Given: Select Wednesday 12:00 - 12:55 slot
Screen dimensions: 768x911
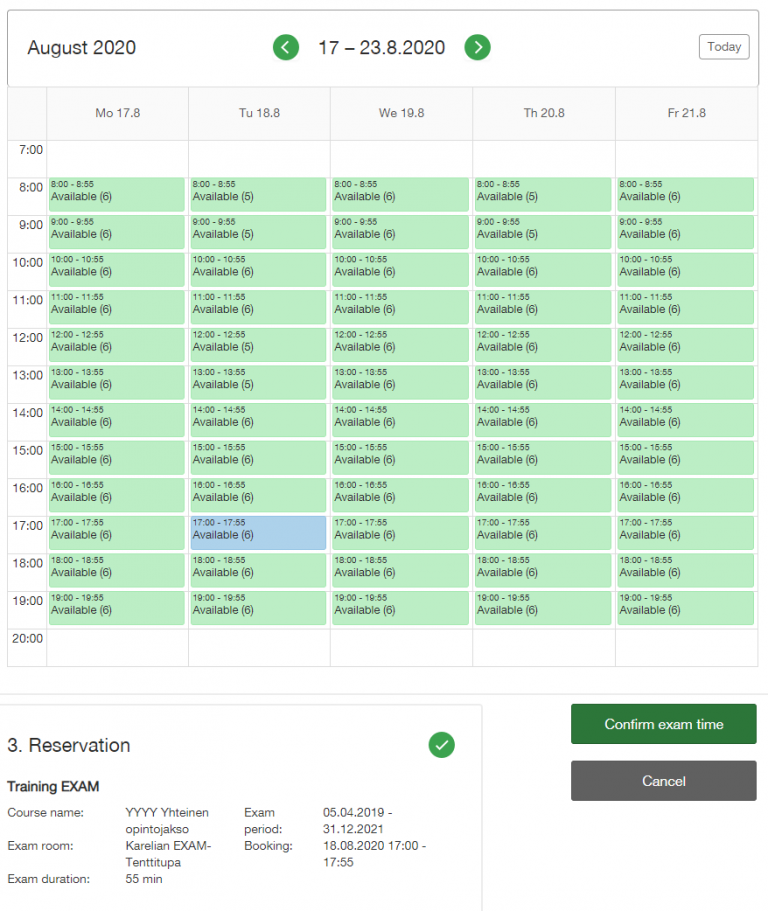Looking at the screenshot, I should tap(400, 344).
